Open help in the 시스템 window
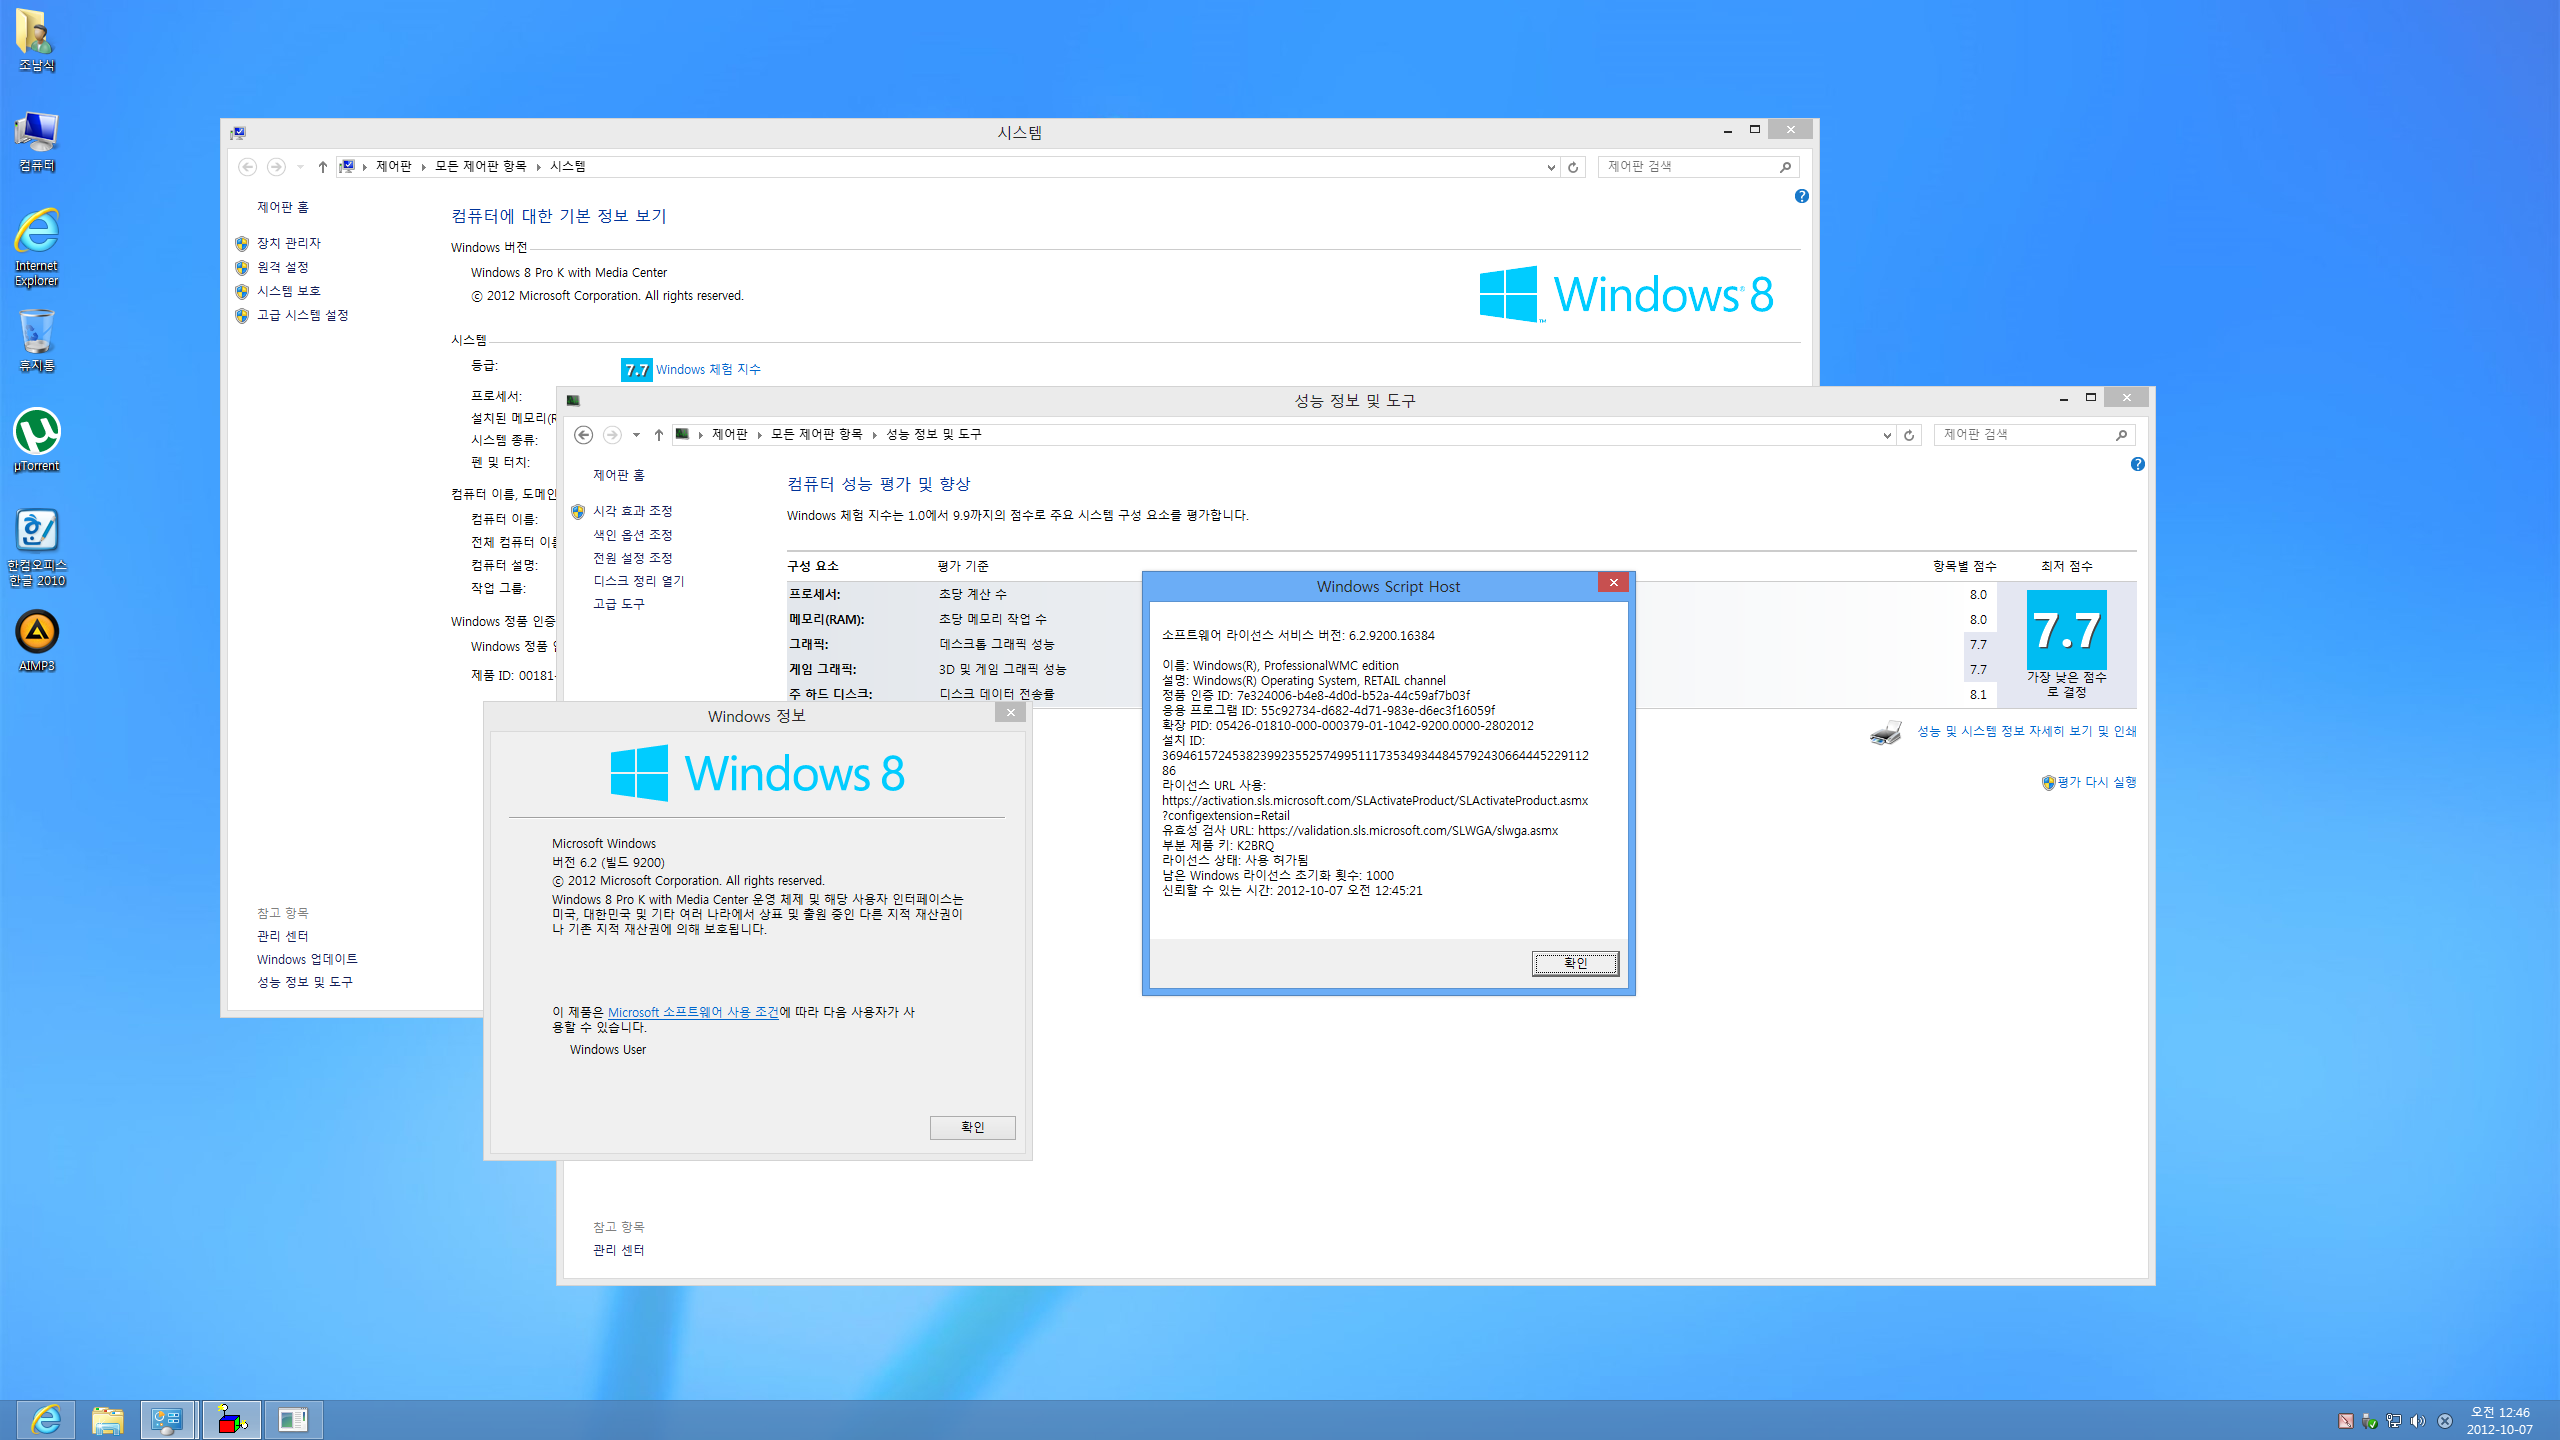Screen dimensions: 2560x1440 point(1801,196)
